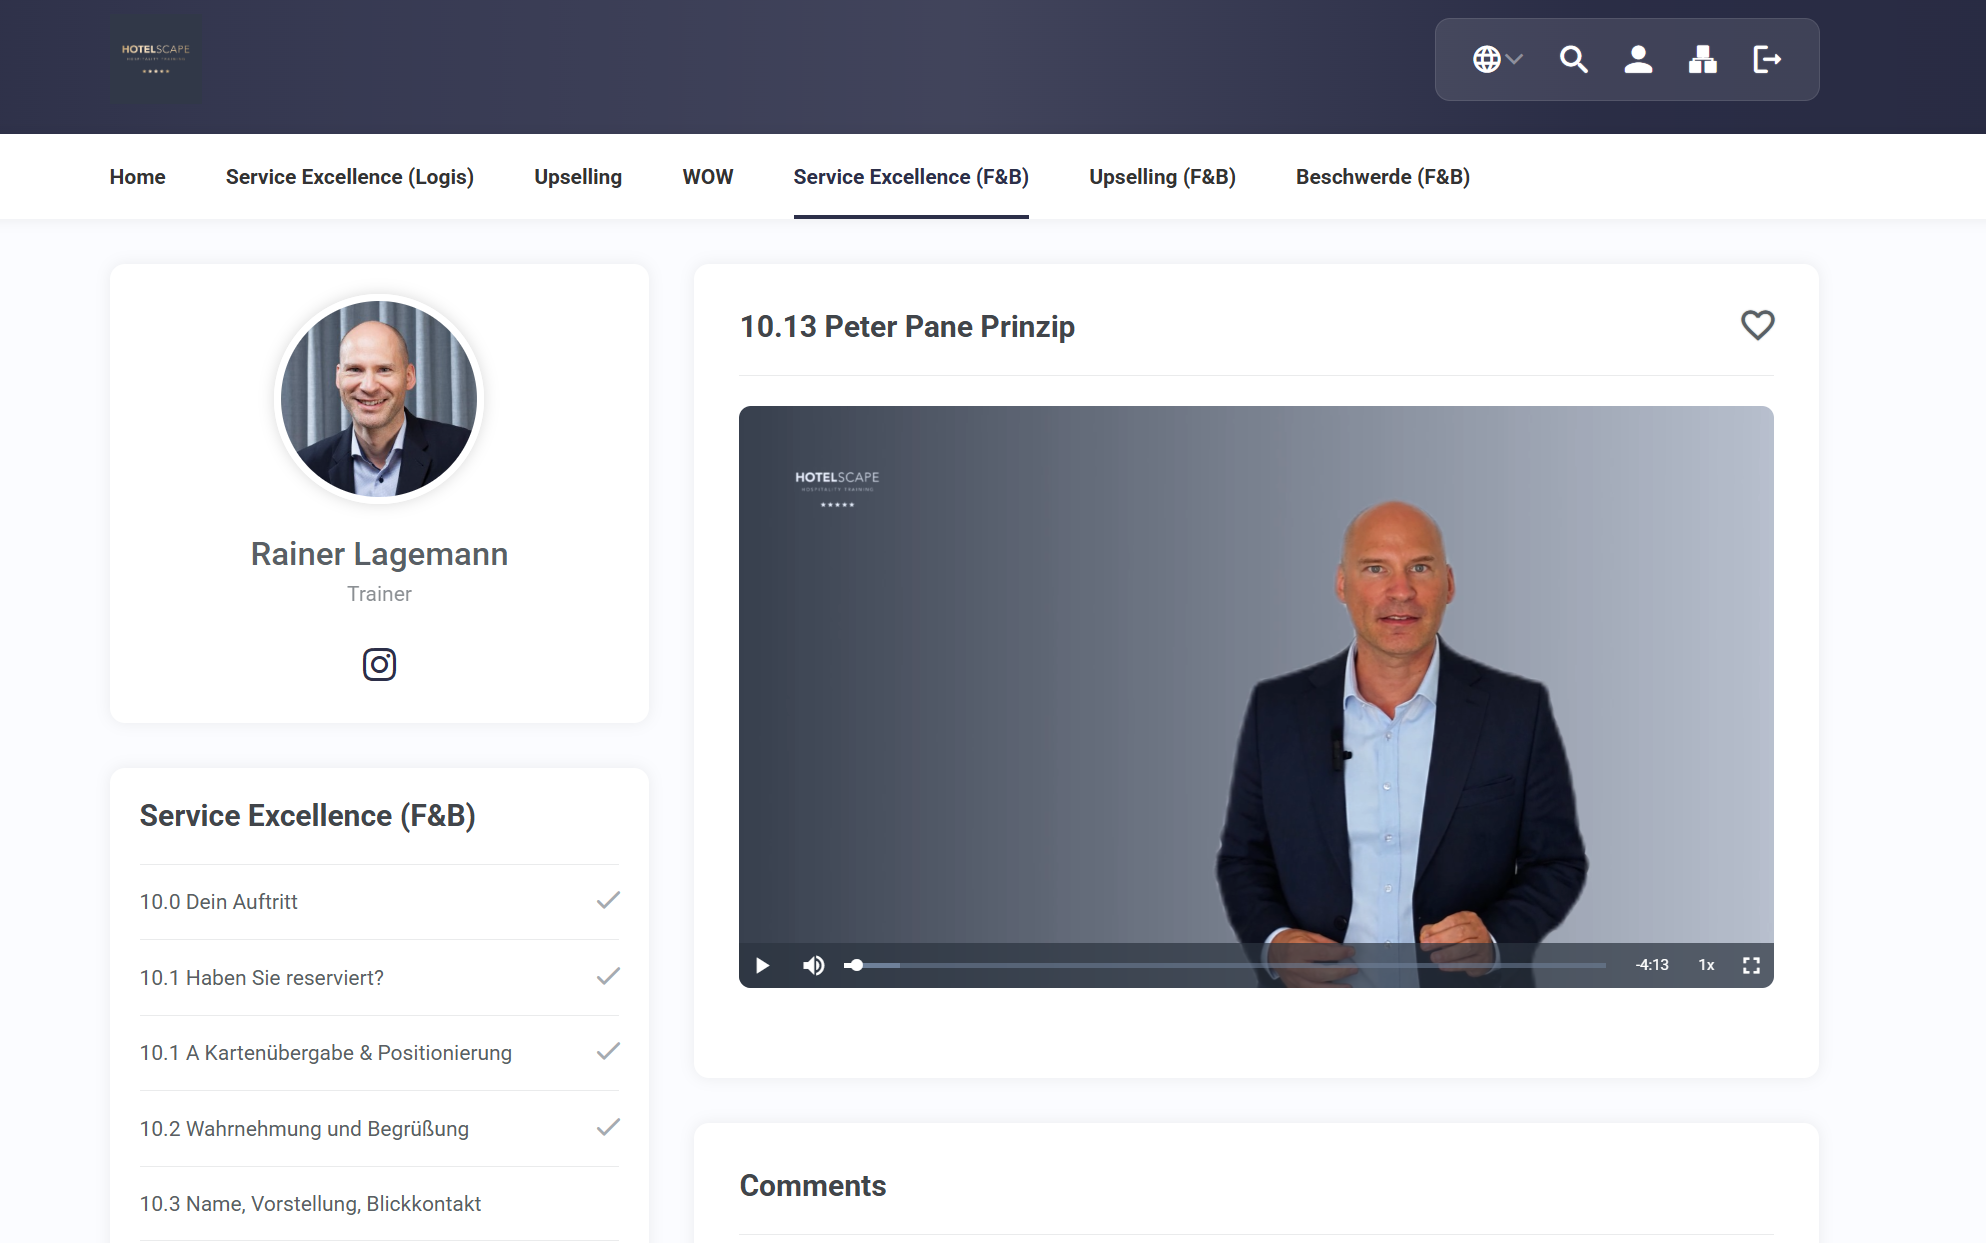This screenshot has height=1243, width=1986.
Task: Open lesson 10.3 Name, Vorstellung, Blickkontakt
Action: [x=310, y=1204]
